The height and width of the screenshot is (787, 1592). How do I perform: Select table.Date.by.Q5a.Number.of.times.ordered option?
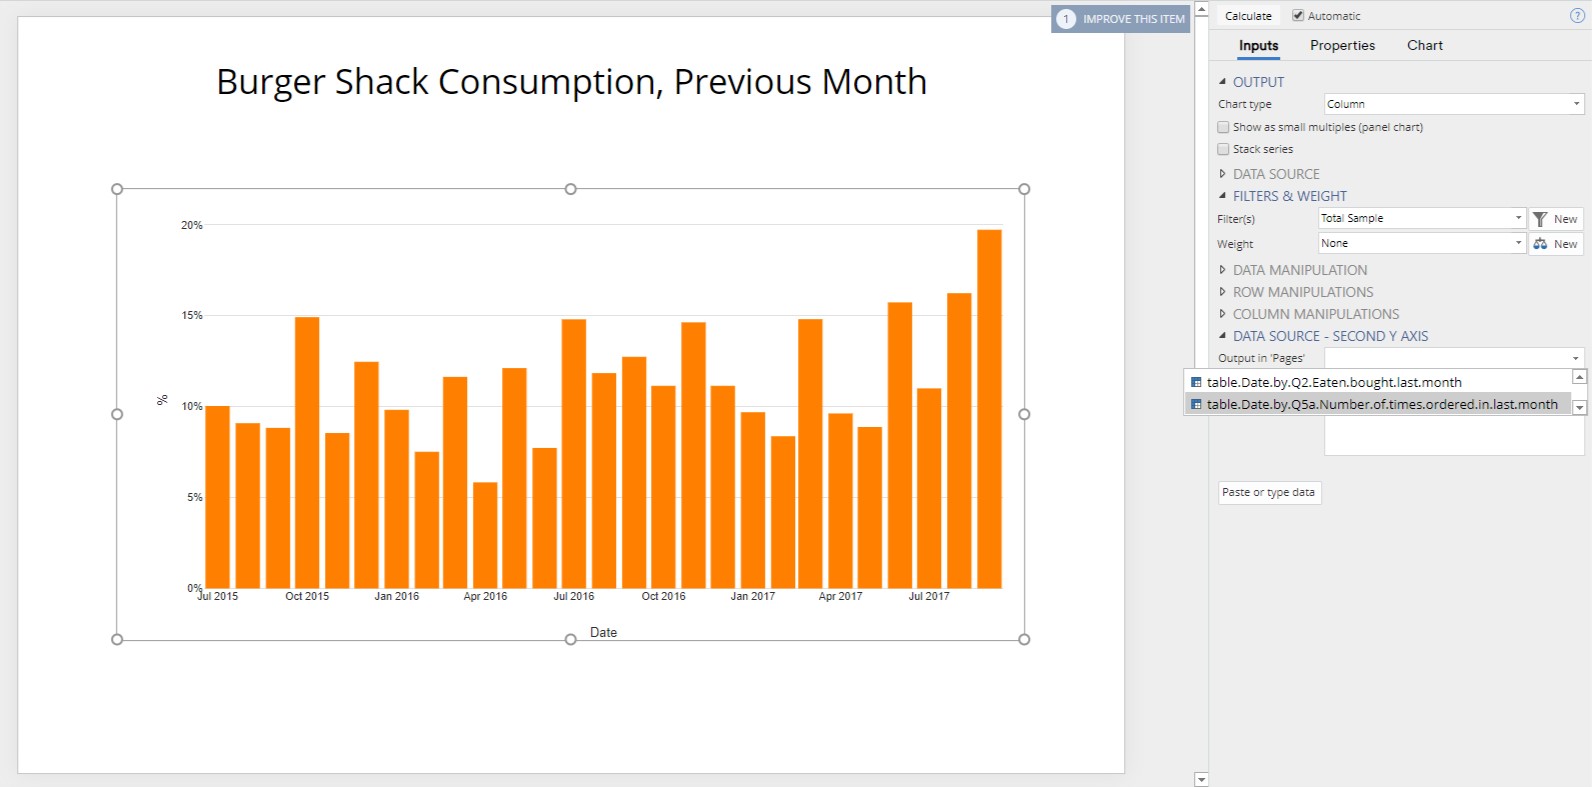point(1378,404)
